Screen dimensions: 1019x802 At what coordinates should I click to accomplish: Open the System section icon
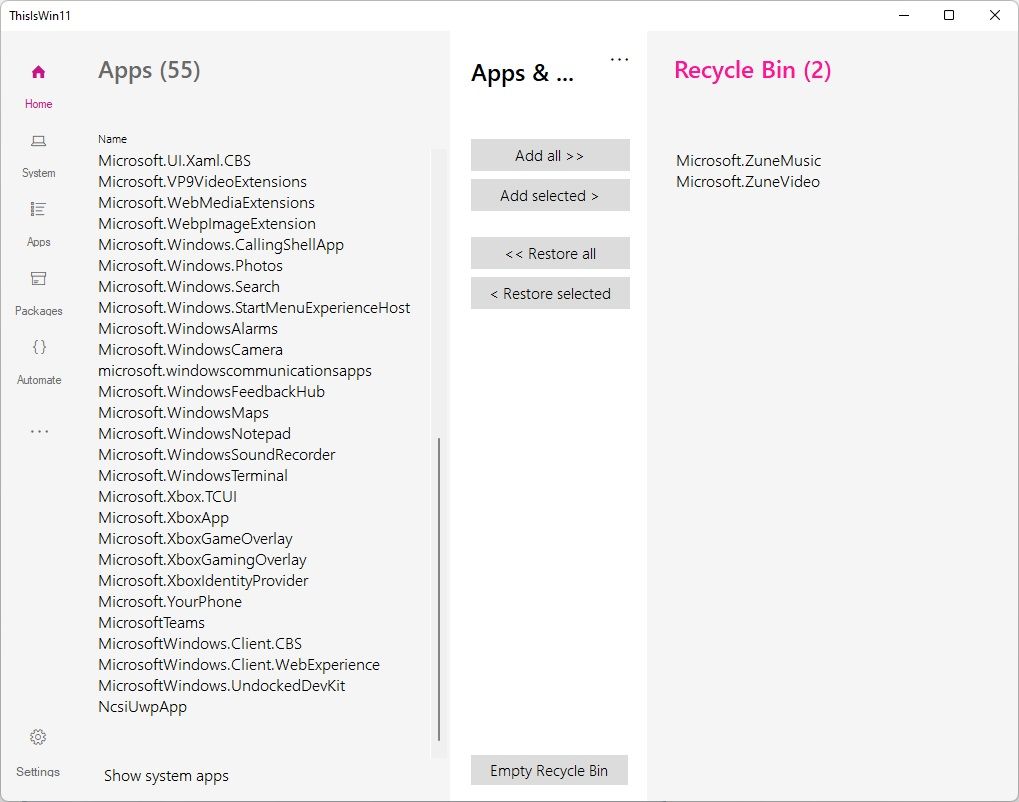tap(38, 140)
